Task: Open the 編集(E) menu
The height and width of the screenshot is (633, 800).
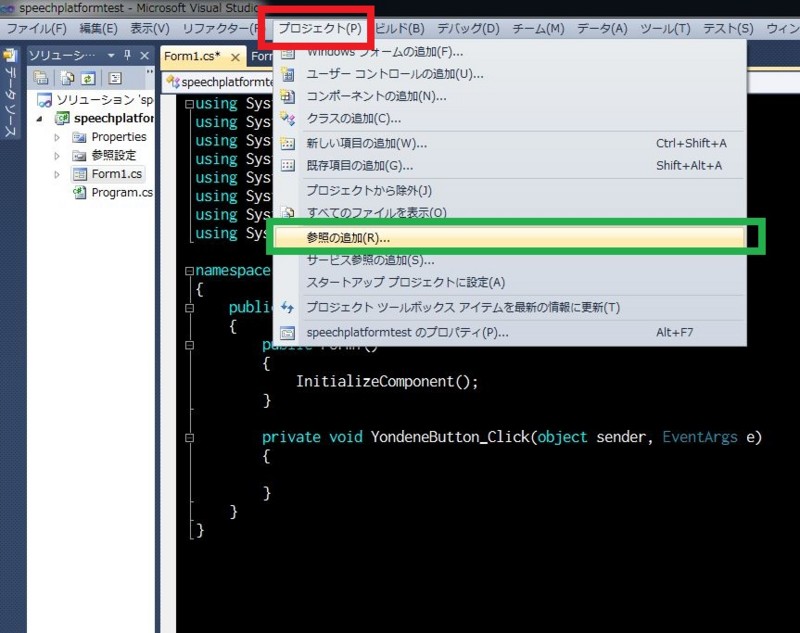Action: (x=98, y=29)
